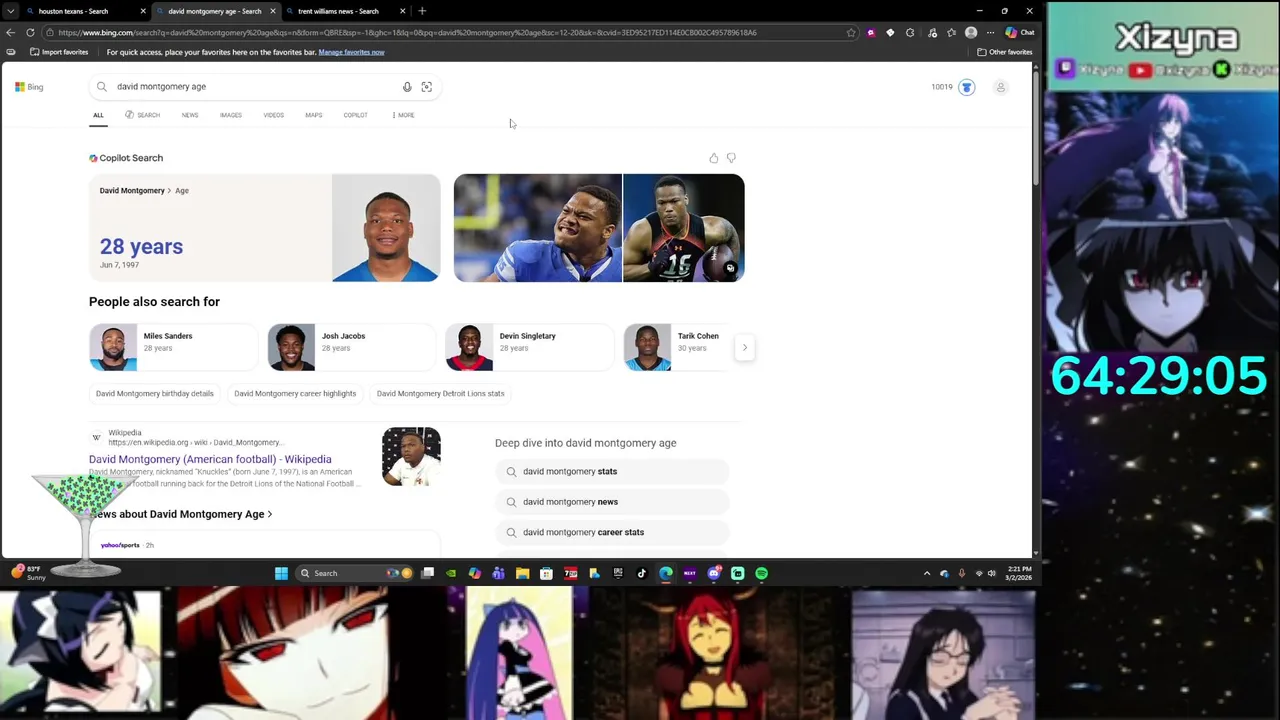Open the David Montgomery Wikipedia result
The width and height of the screenshot is (1280, 720).
(x=210, y=459)
